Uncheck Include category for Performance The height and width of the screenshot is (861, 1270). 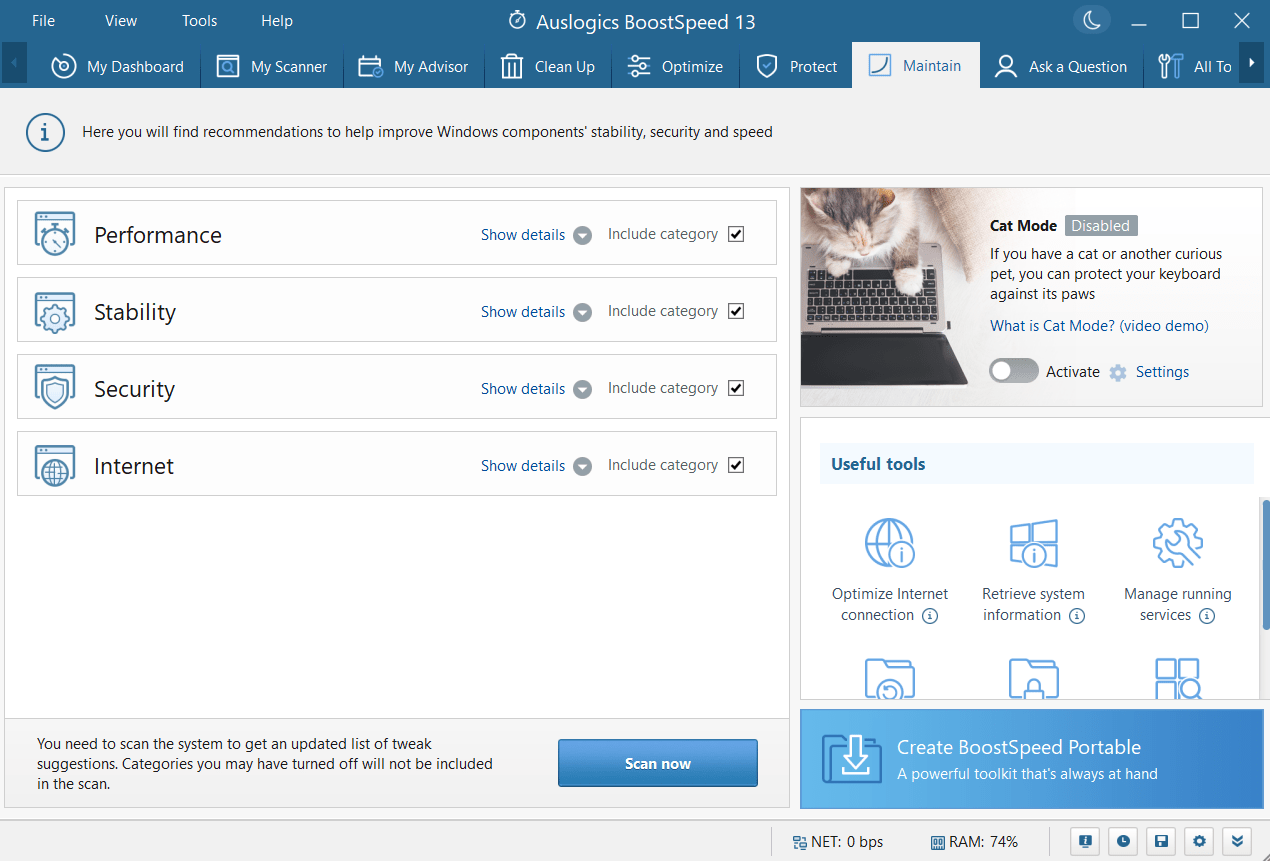point(736,234)
